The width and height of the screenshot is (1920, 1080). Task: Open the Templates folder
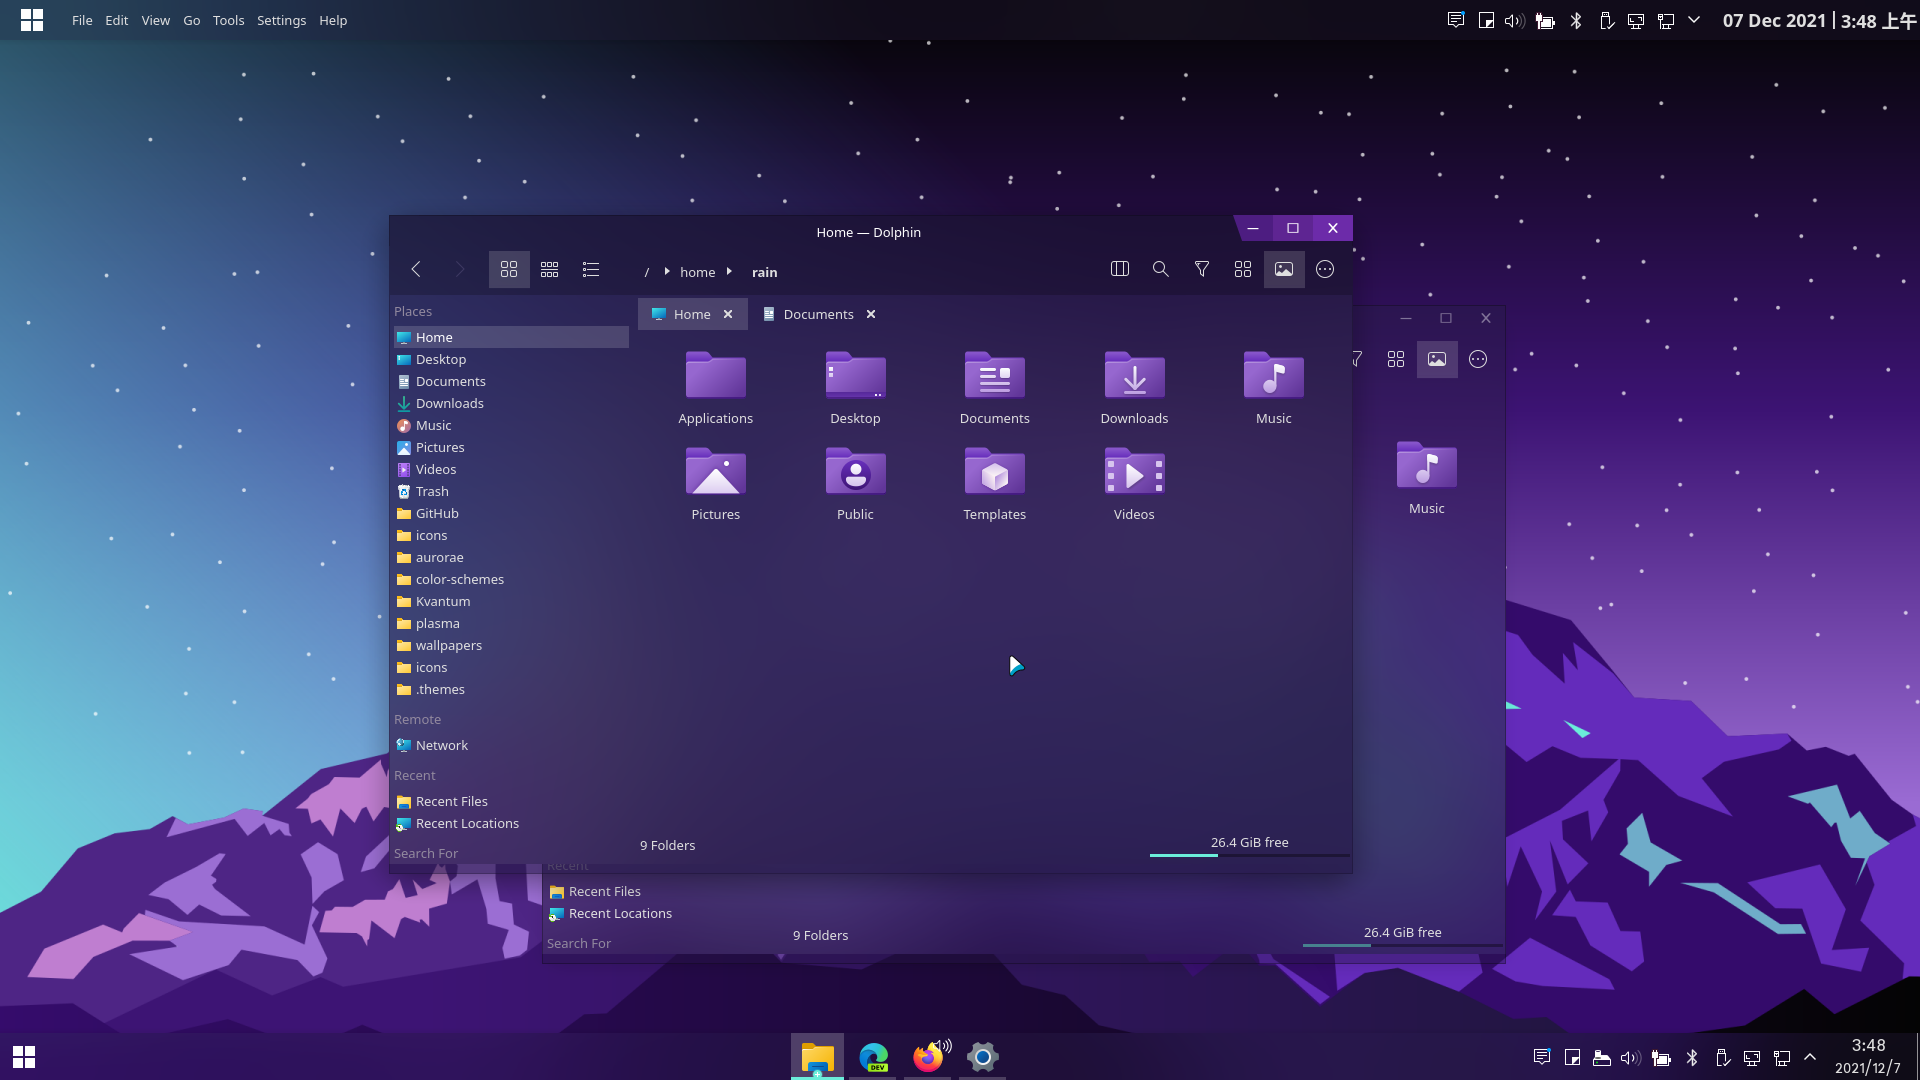995,484
